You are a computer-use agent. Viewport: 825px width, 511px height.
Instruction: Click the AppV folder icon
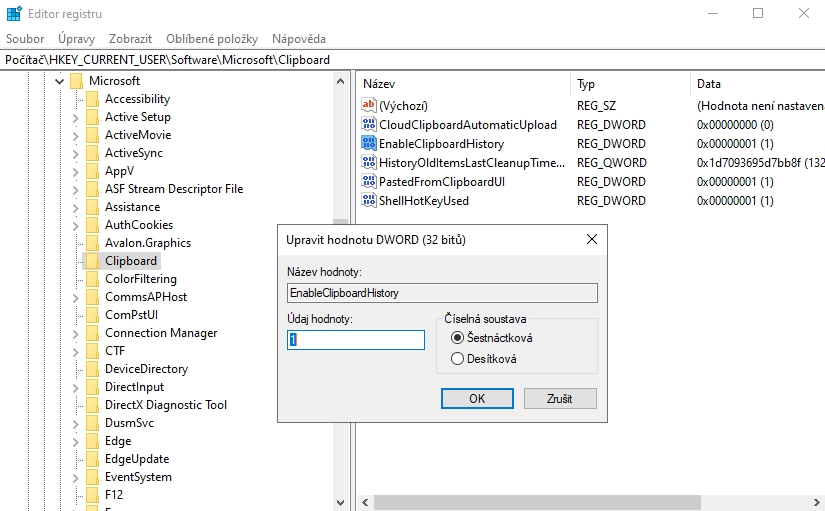92,171
